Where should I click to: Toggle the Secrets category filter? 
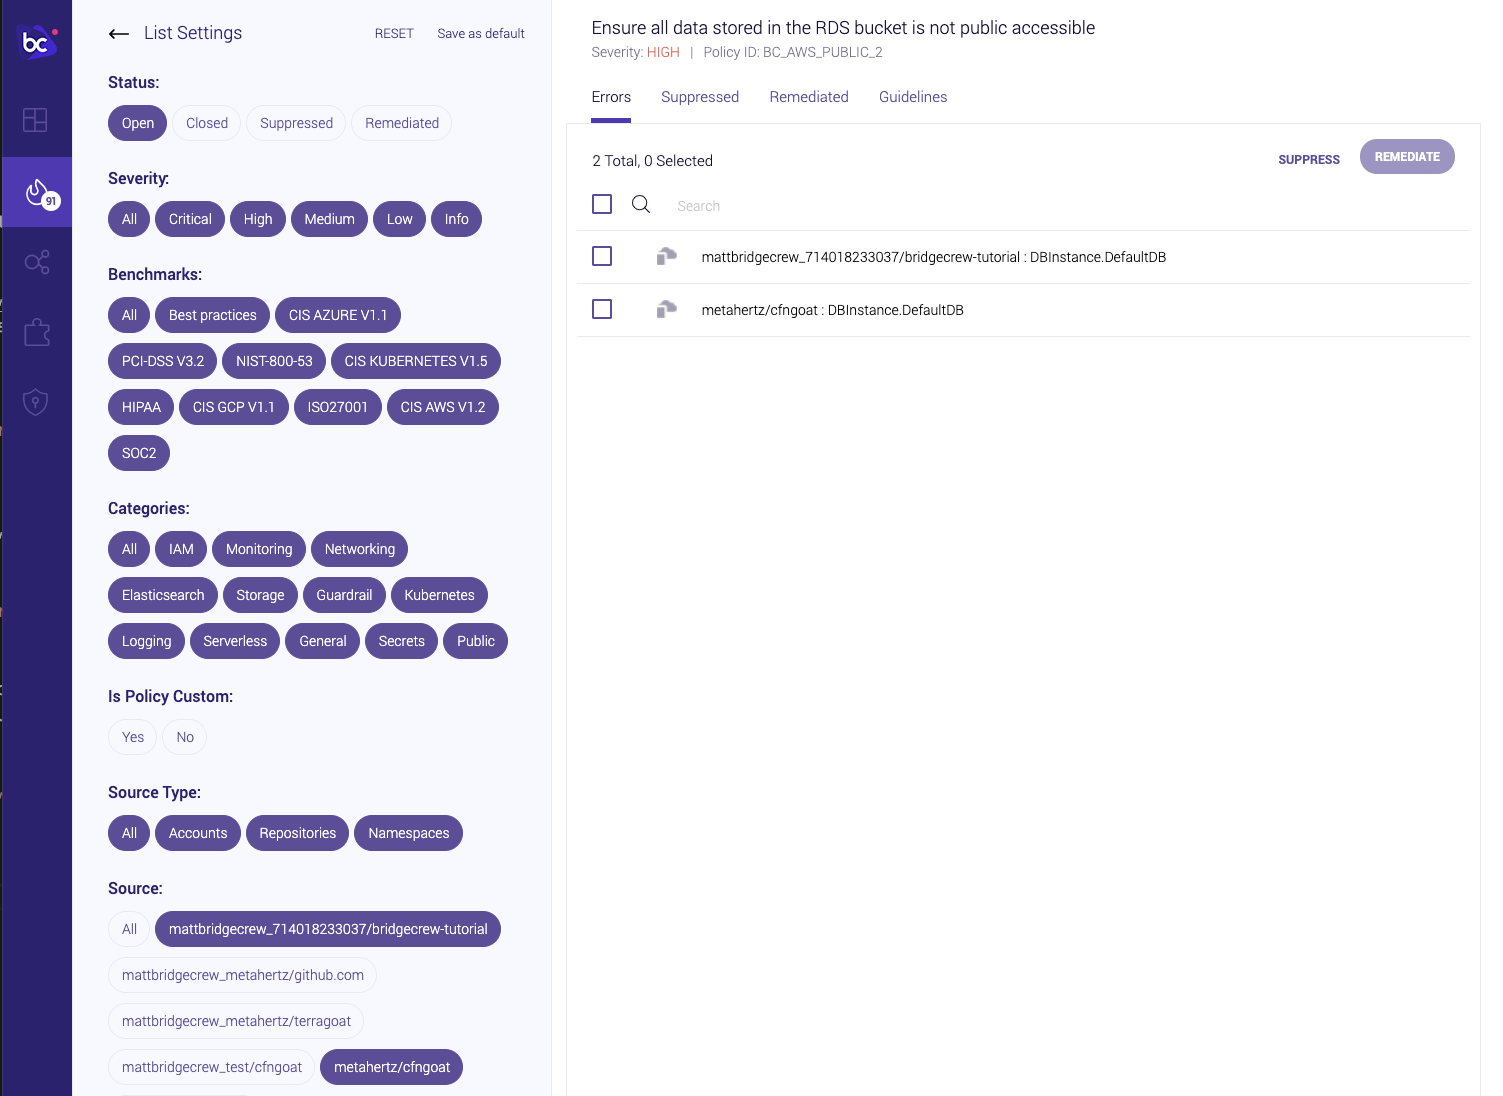401,641
